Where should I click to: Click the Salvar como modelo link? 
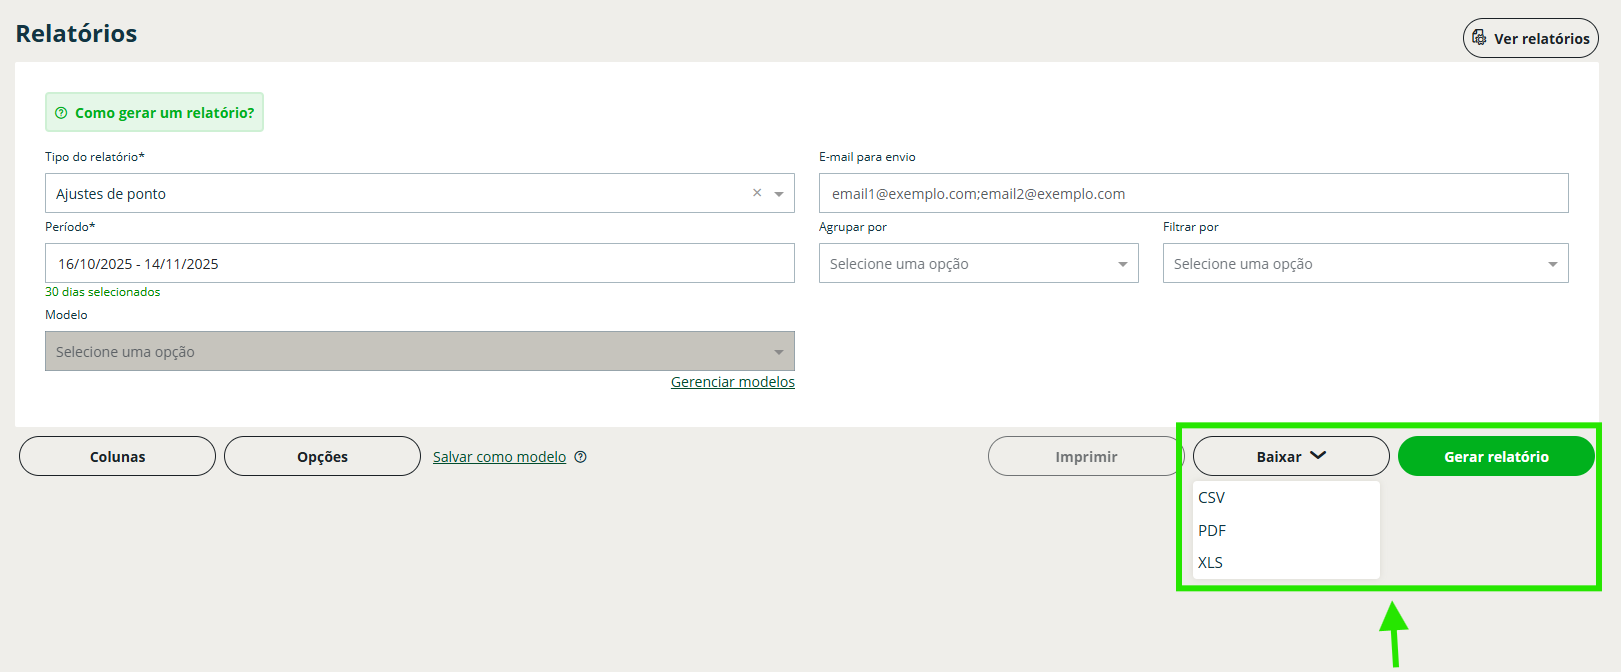(x=499, y=457)
